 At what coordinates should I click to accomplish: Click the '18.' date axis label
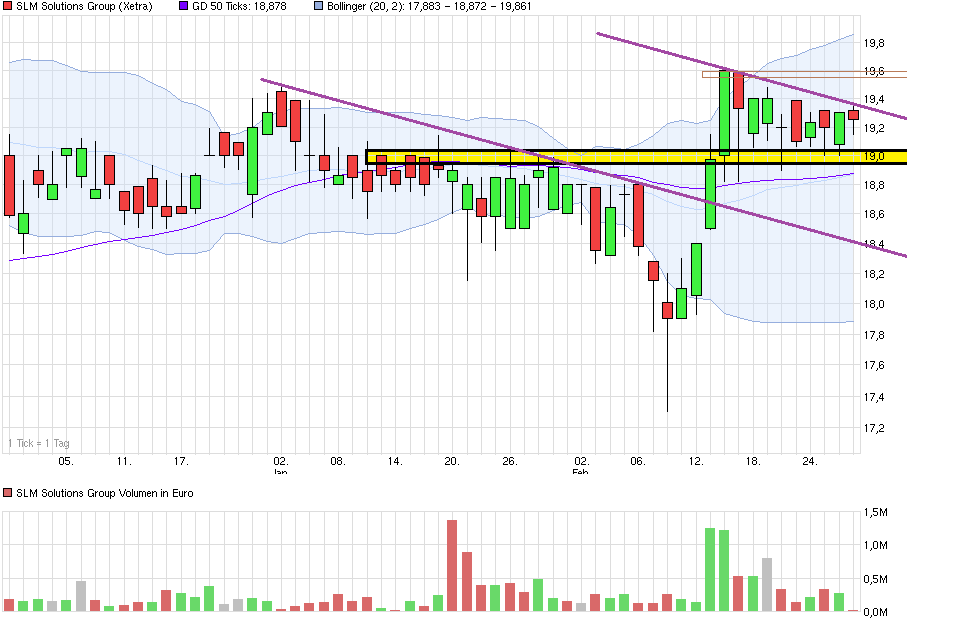point(753,461)
